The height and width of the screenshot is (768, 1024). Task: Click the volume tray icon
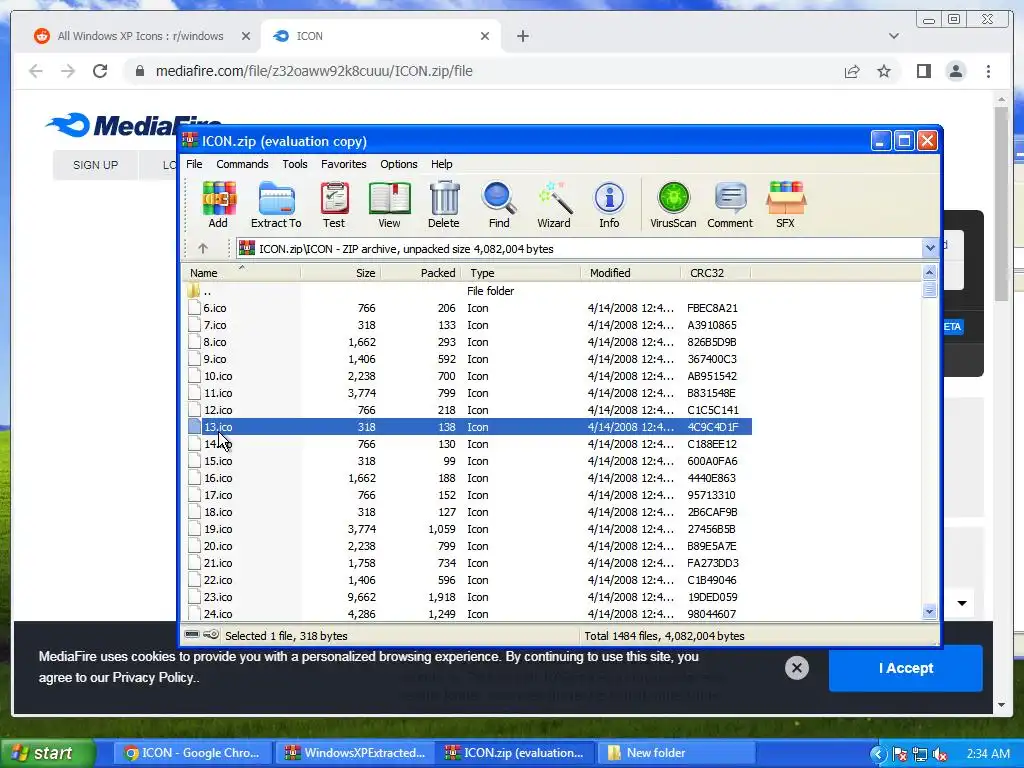click(940, 754)
